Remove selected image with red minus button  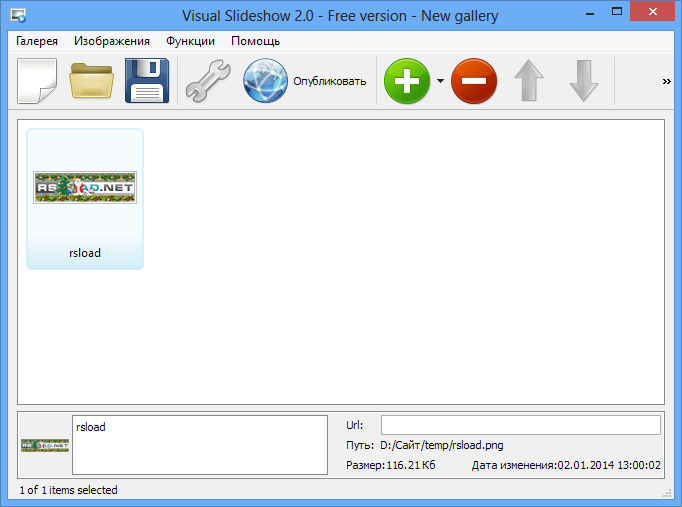point(474,81)
